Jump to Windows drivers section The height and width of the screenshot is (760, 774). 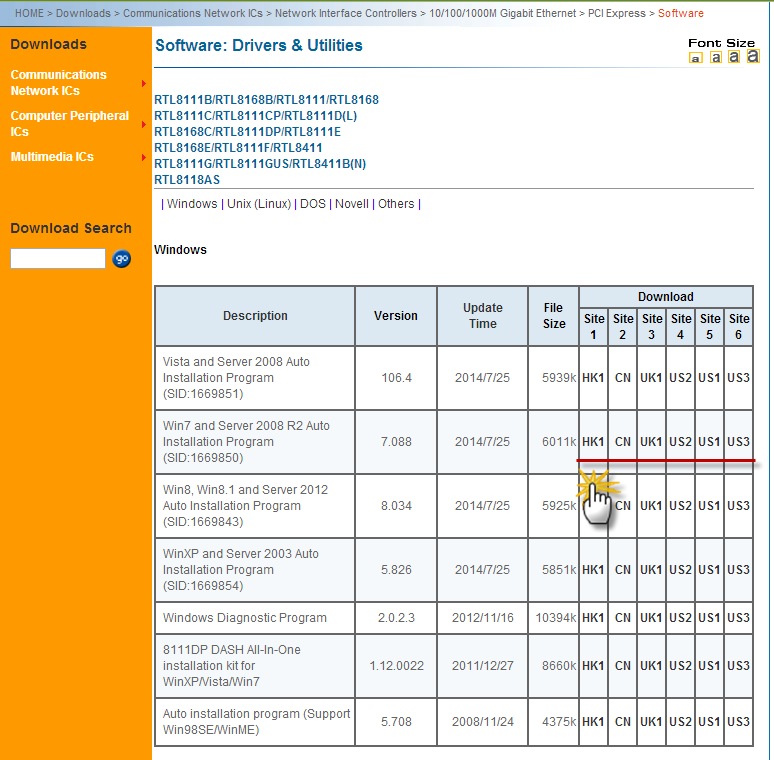(x=192, y=204)
